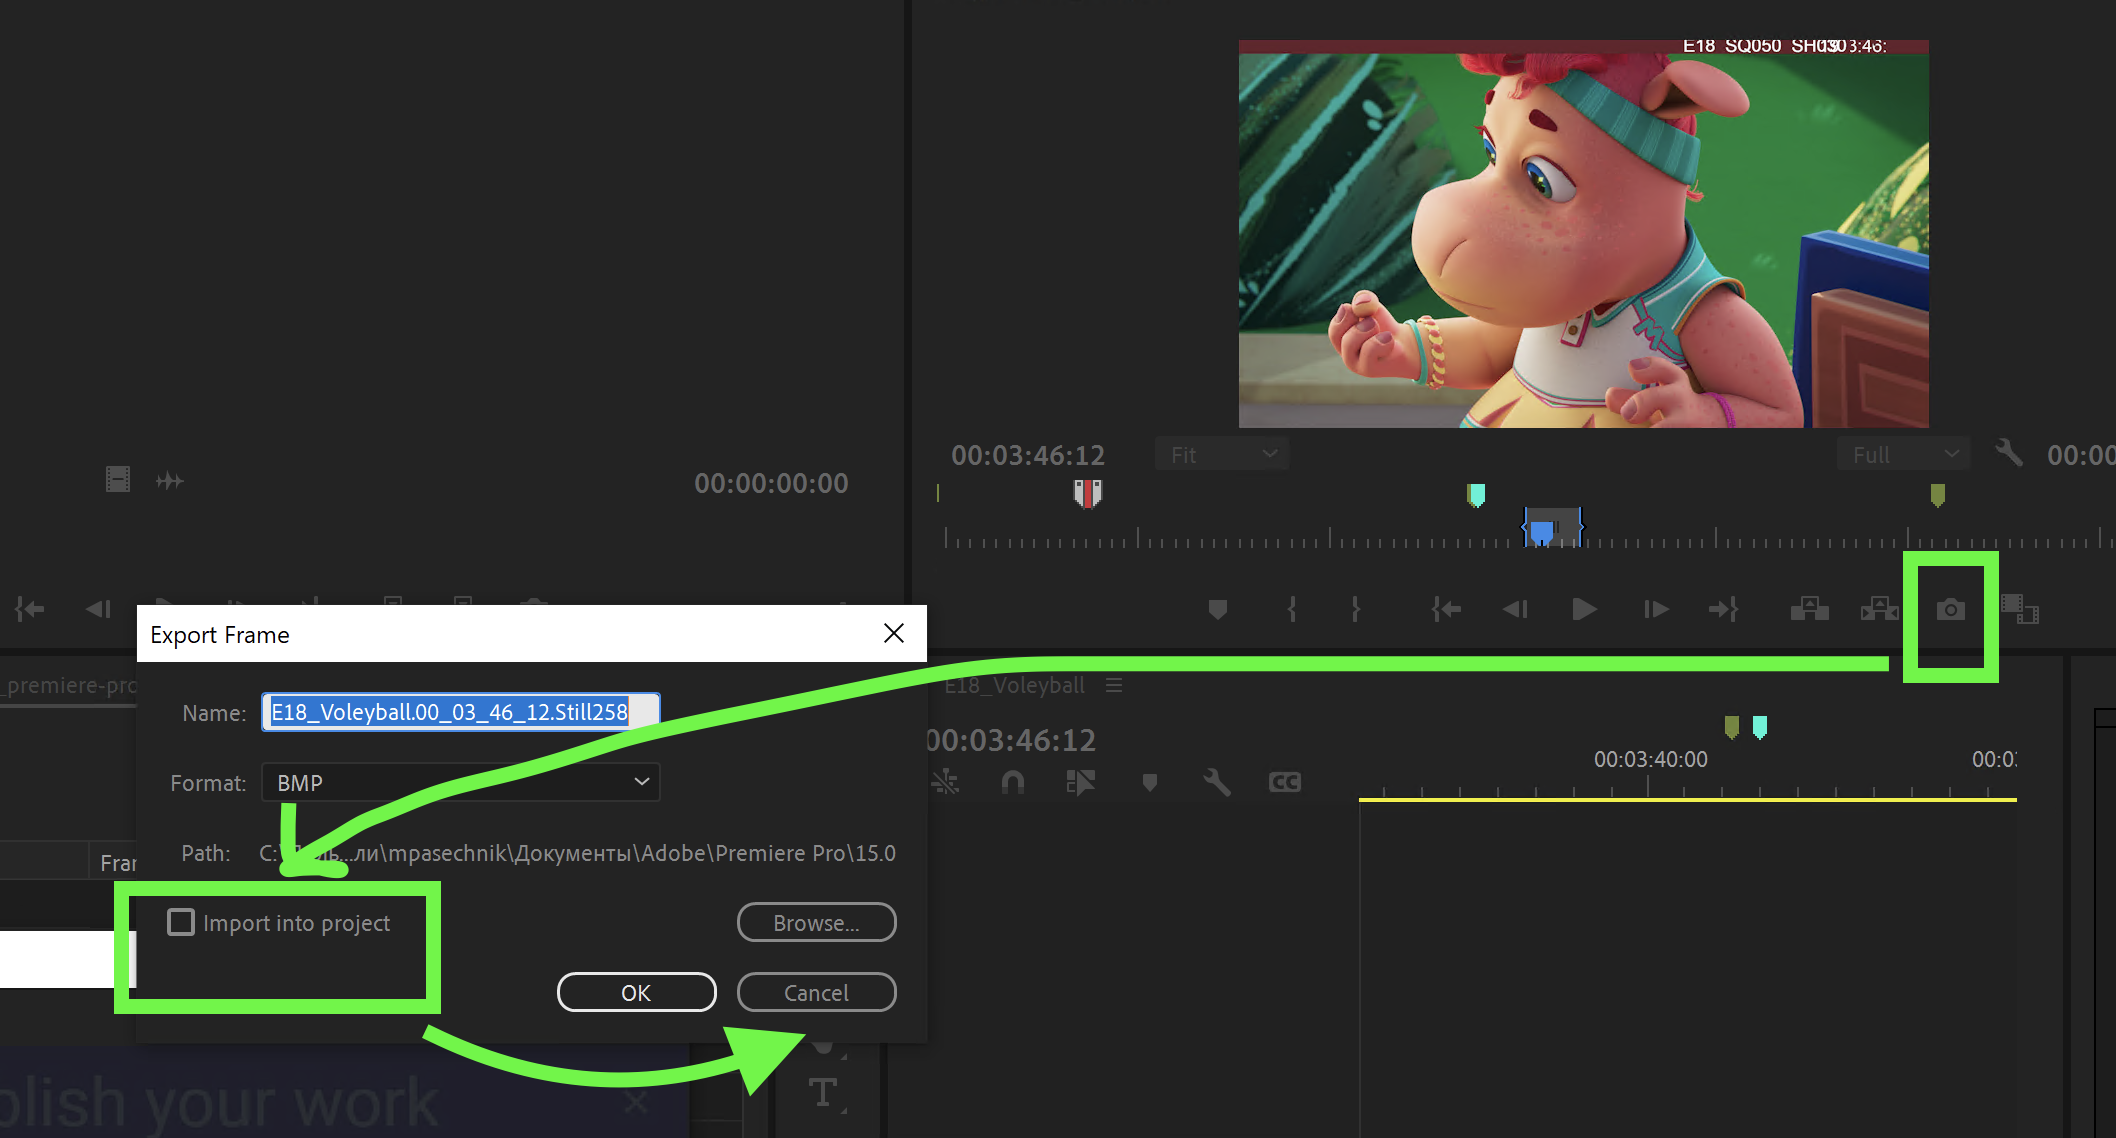Select the olive marker on Program scrubber
This screenshot has width=2116, height=1138.
(1938, 495)
